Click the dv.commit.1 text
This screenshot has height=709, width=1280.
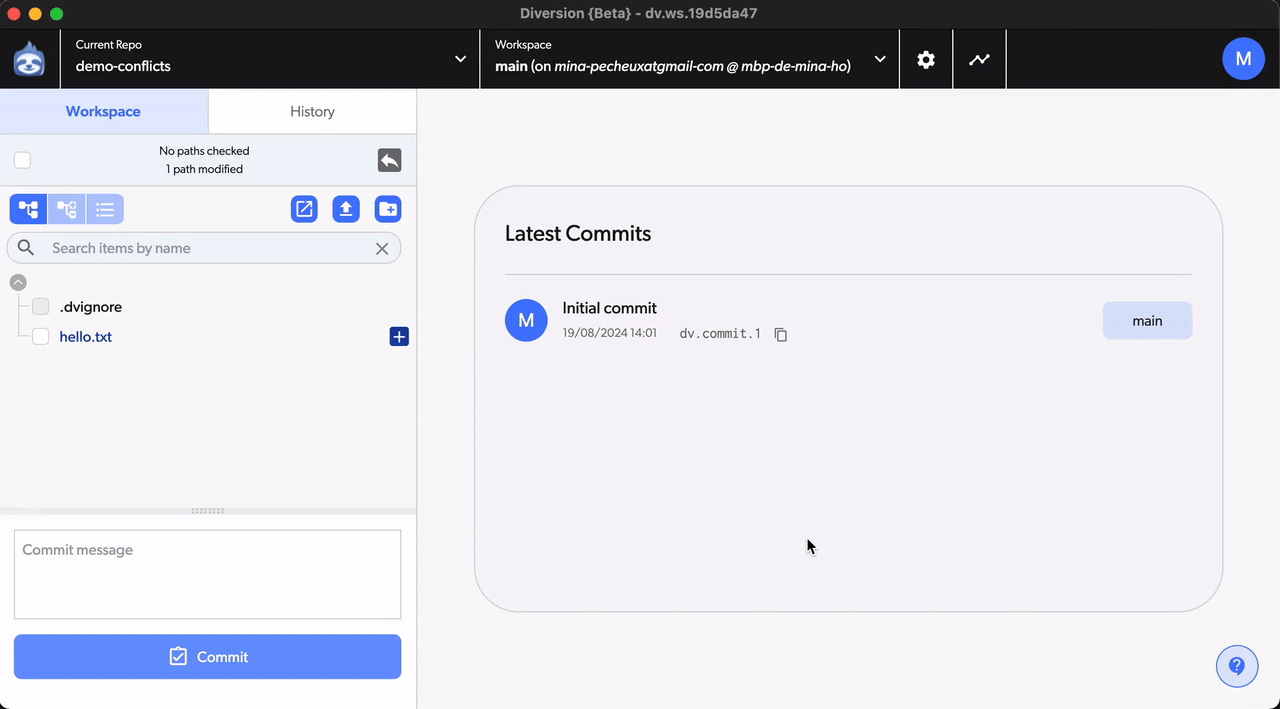pos(720,334)
